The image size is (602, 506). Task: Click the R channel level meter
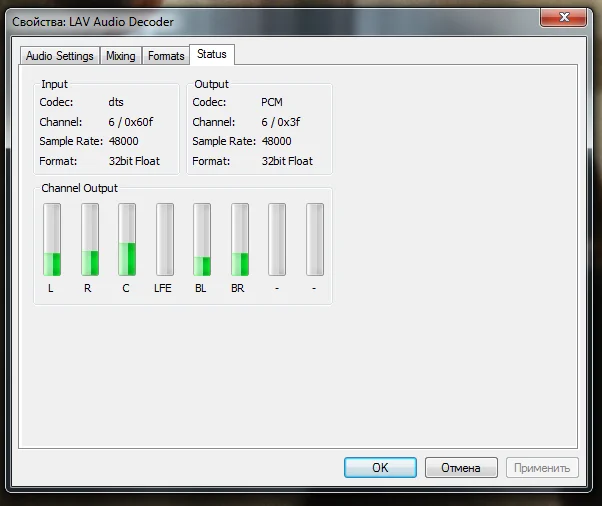coord(90,240)
